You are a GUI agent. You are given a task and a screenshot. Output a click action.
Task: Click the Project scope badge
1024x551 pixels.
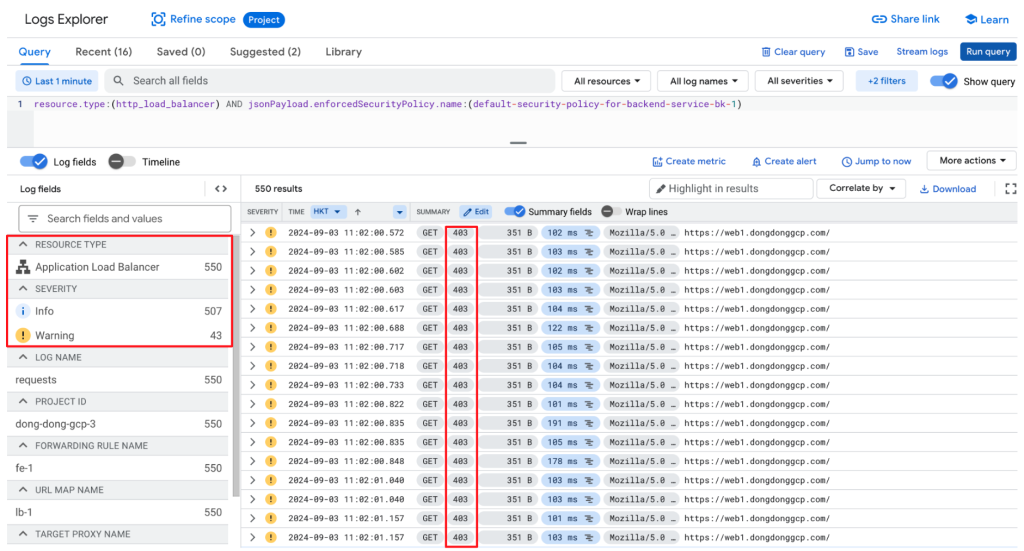coord(264,20)
